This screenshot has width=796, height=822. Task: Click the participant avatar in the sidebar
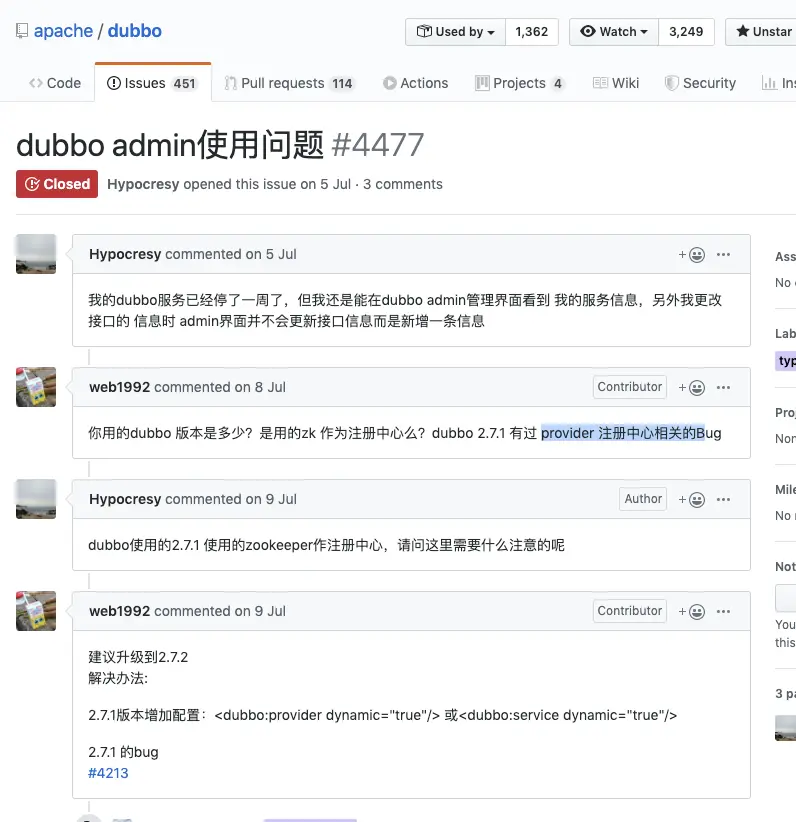coord(786,728)
